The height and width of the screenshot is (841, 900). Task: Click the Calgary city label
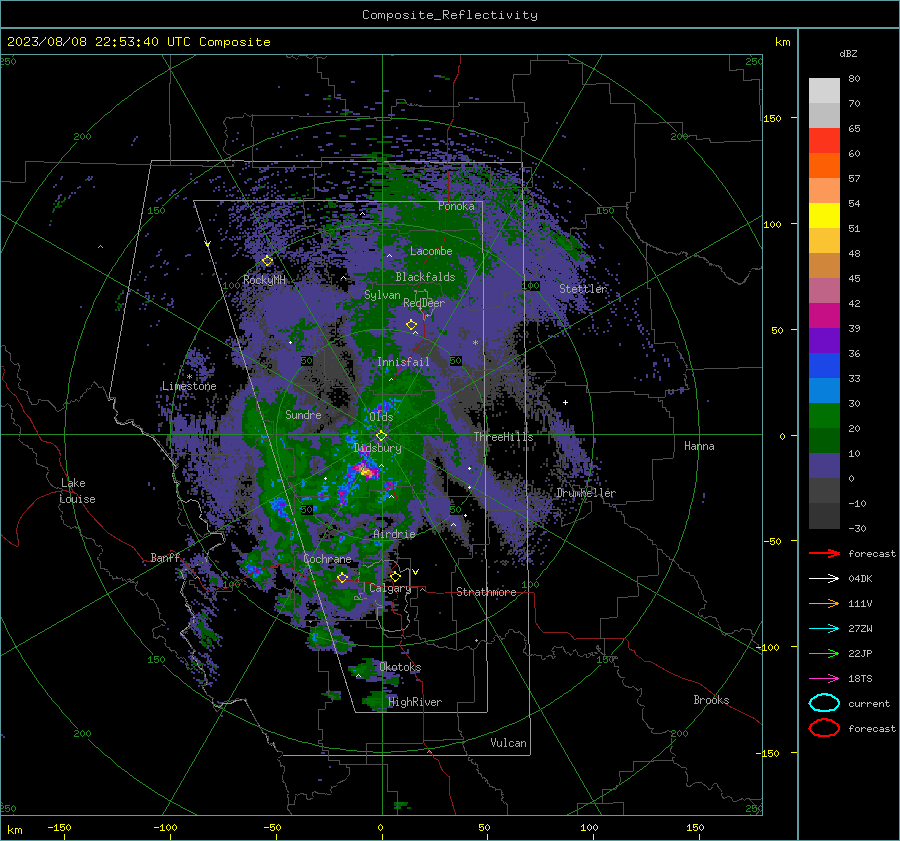(x=390, y=588)
